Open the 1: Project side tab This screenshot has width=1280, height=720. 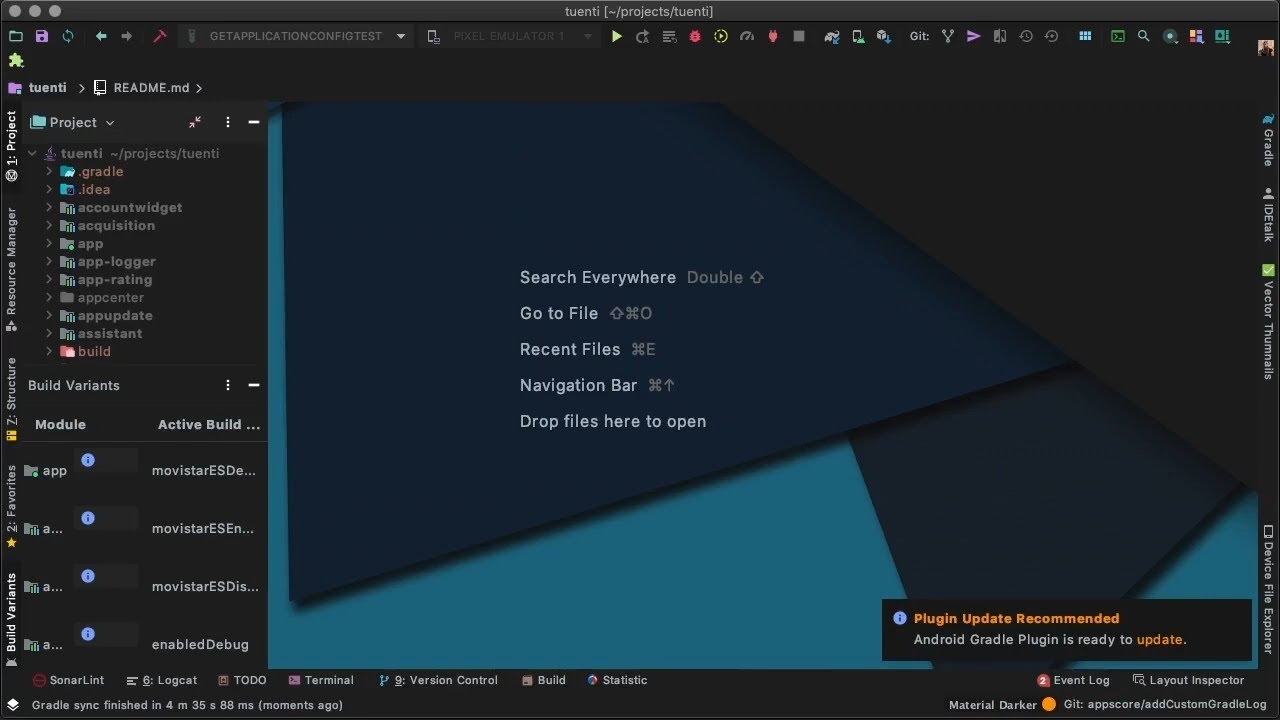(x=11, y=145)
